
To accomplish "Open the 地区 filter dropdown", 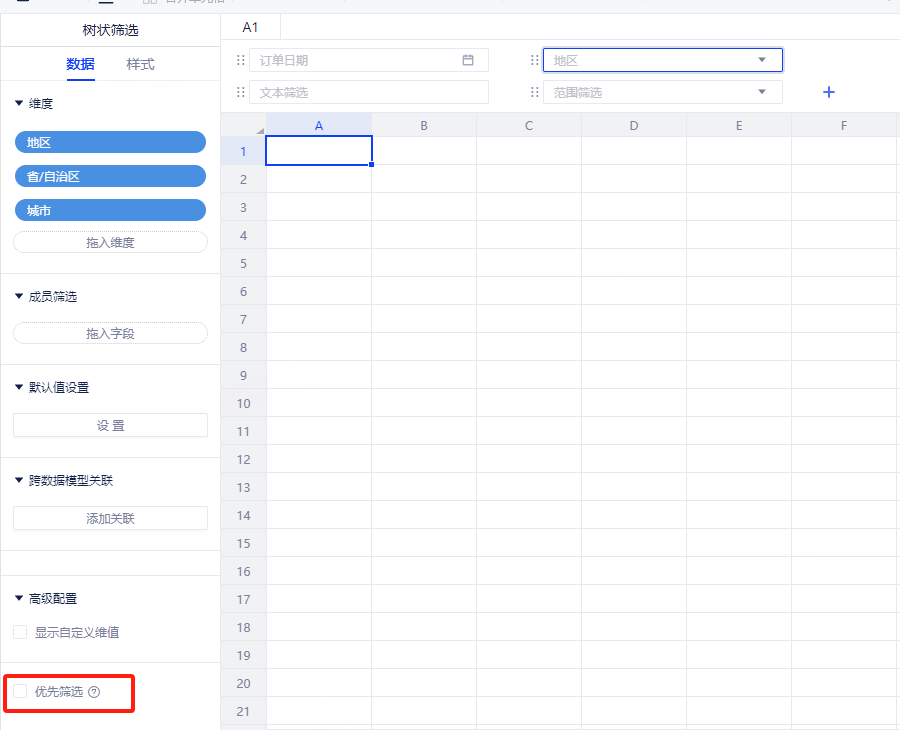I will 762,60.
